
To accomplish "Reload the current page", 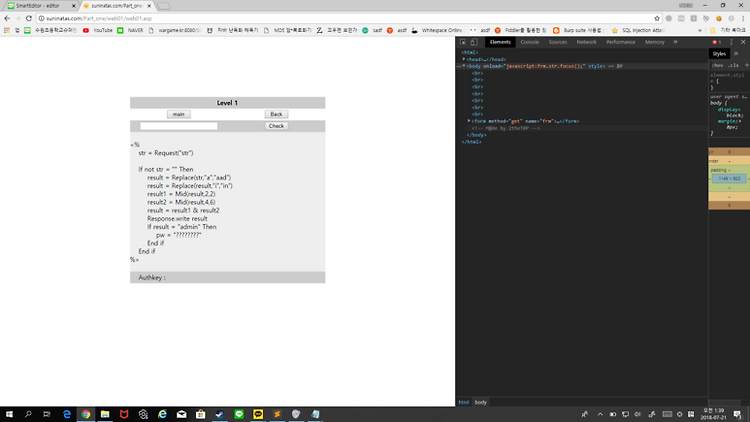I will coord(29,18).
